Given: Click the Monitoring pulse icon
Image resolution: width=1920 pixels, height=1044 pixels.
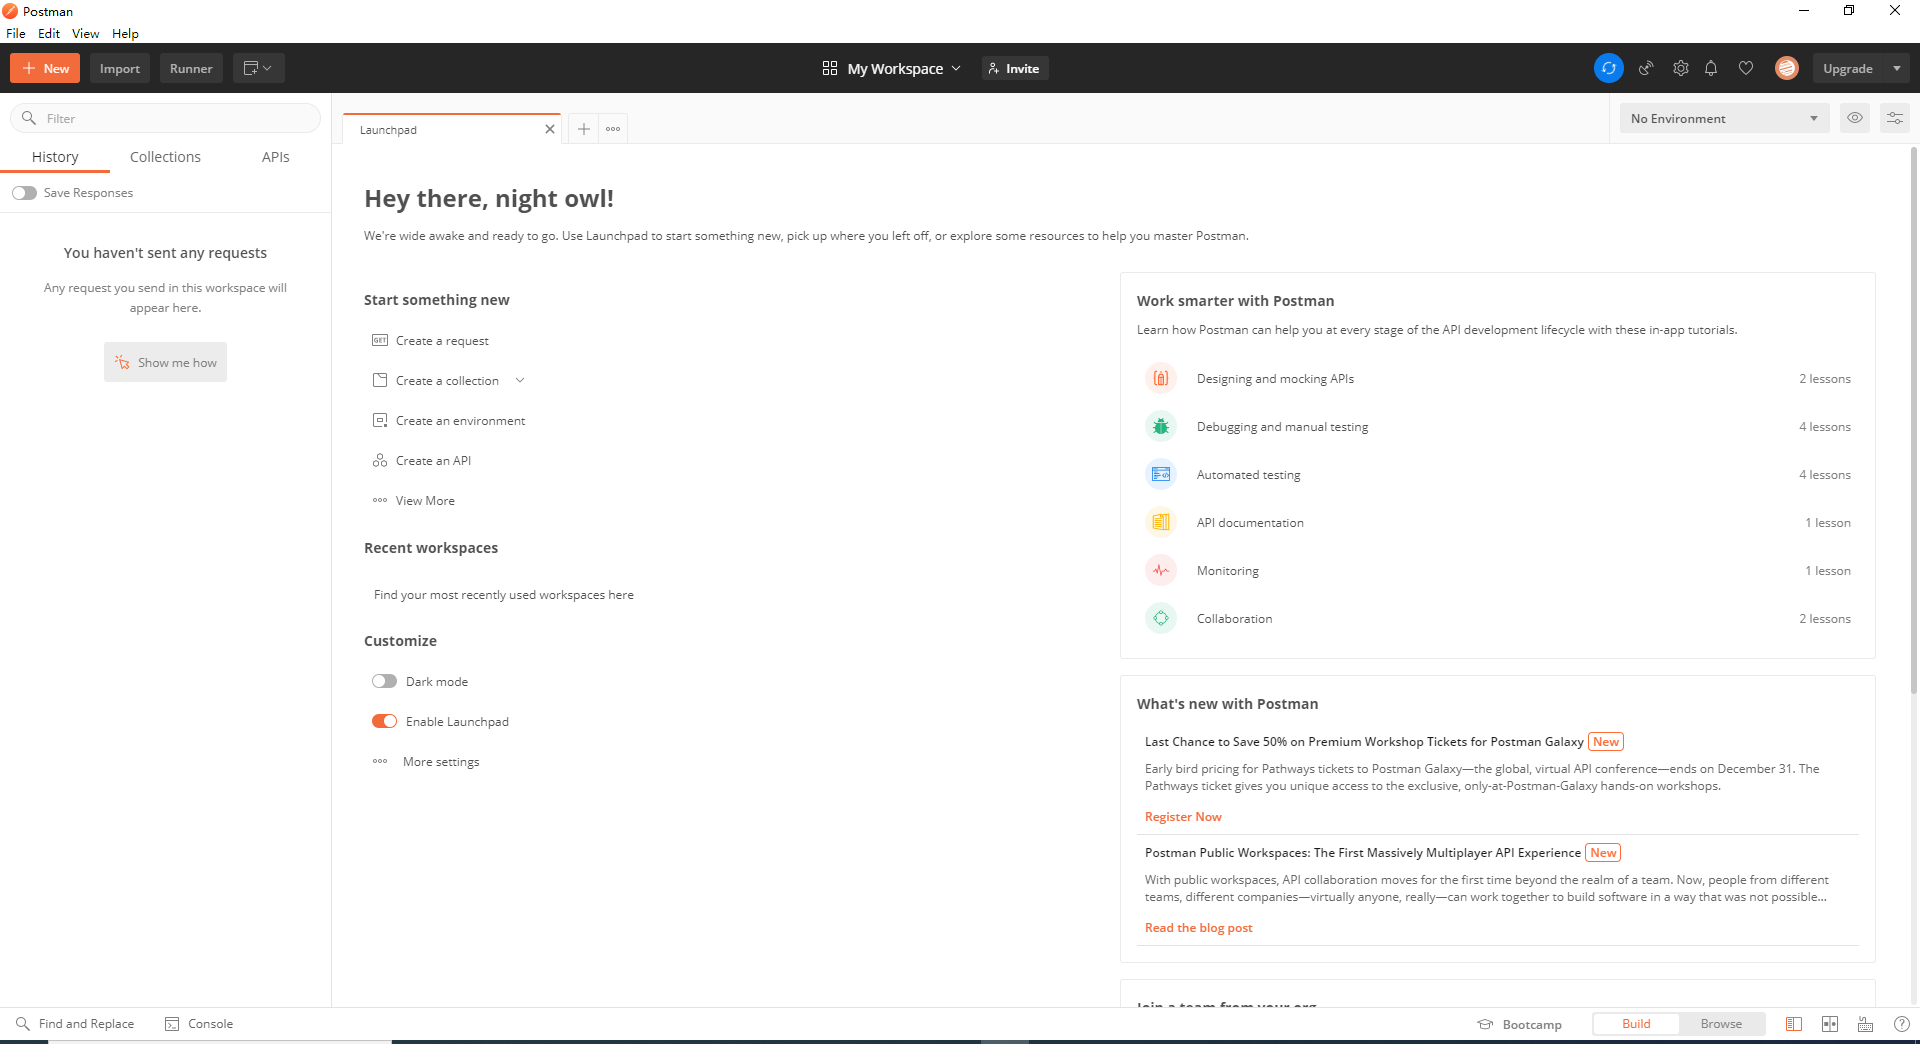Looking at the screenshot, I should (x=1161, y=571).
